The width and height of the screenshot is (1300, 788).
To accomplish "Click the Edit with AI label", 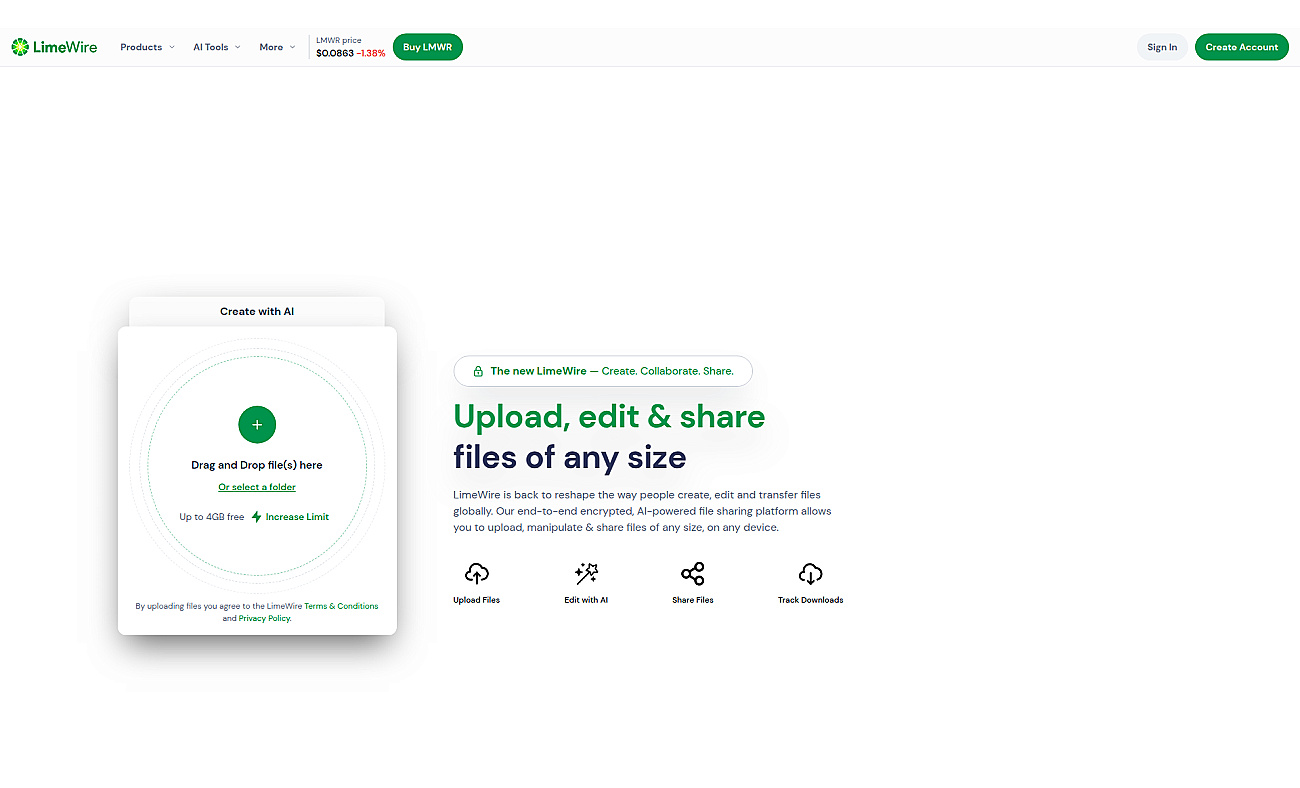I will click(586, 600).
